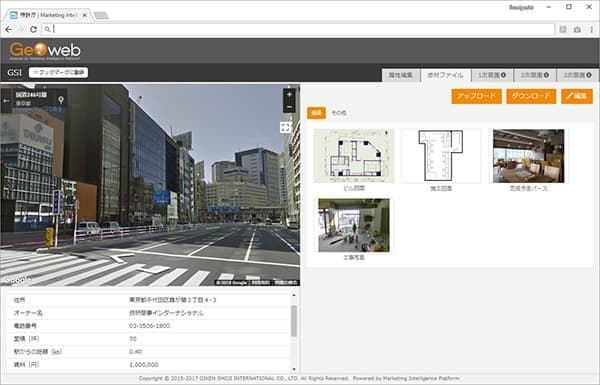Image resolution: width=600 pixels, height=385 pixels.
Task: Click the attribute table scrollbar thumb
Action: pyautogui.click(x=293, y=321)
